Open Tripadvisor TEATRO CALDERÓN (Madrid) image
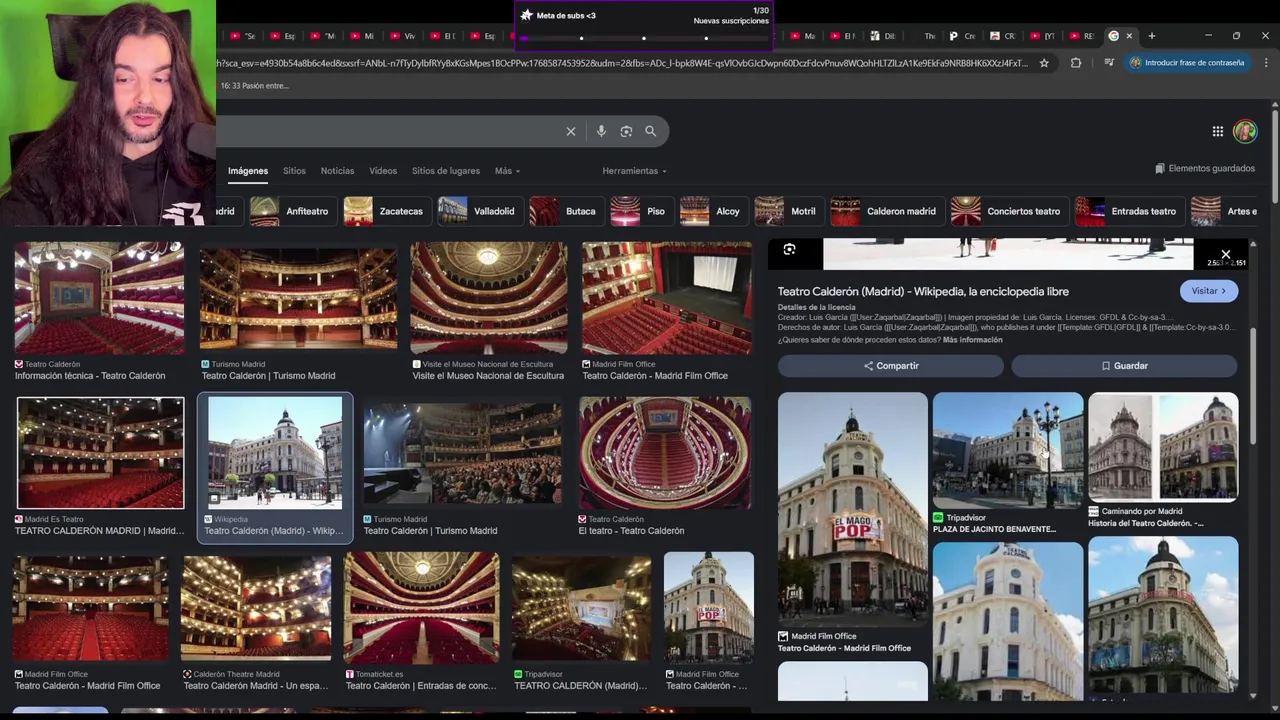Image resolution: width=1280 pixels, height=720 pixels. (582, 607)
